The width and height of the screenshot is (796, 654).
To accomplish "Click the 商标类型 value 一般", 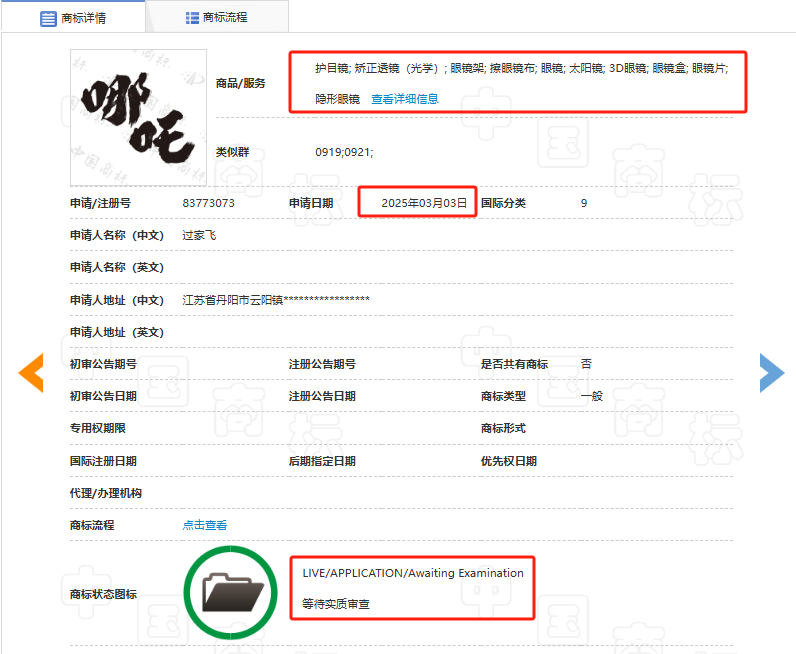I will (x=592, y=395).
